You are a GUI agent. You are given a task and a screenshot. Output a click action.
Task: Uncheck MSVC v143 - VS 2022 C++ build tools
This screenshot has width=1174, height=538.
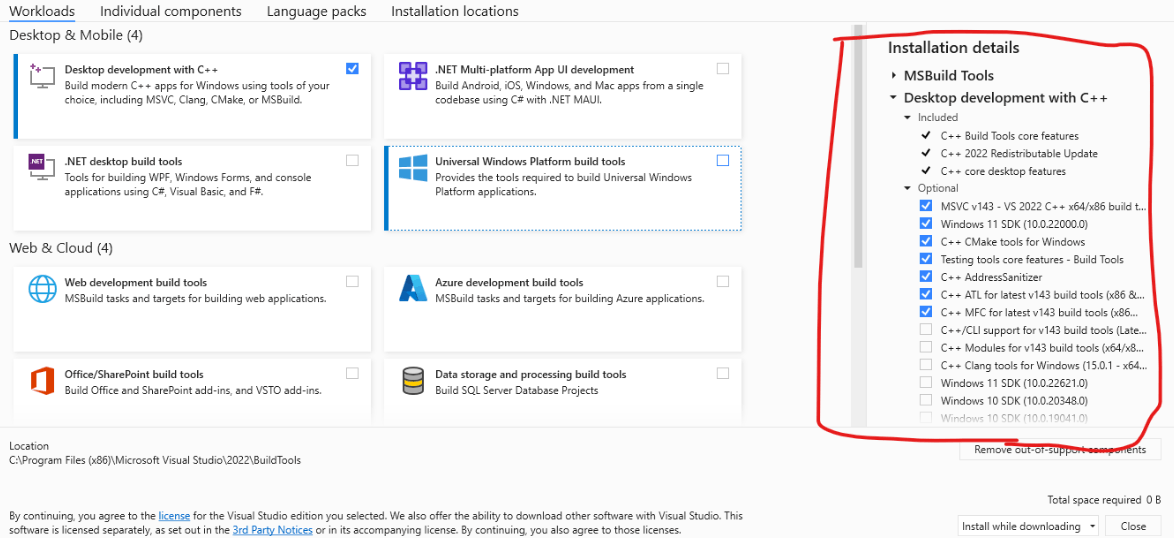point(926,206)
